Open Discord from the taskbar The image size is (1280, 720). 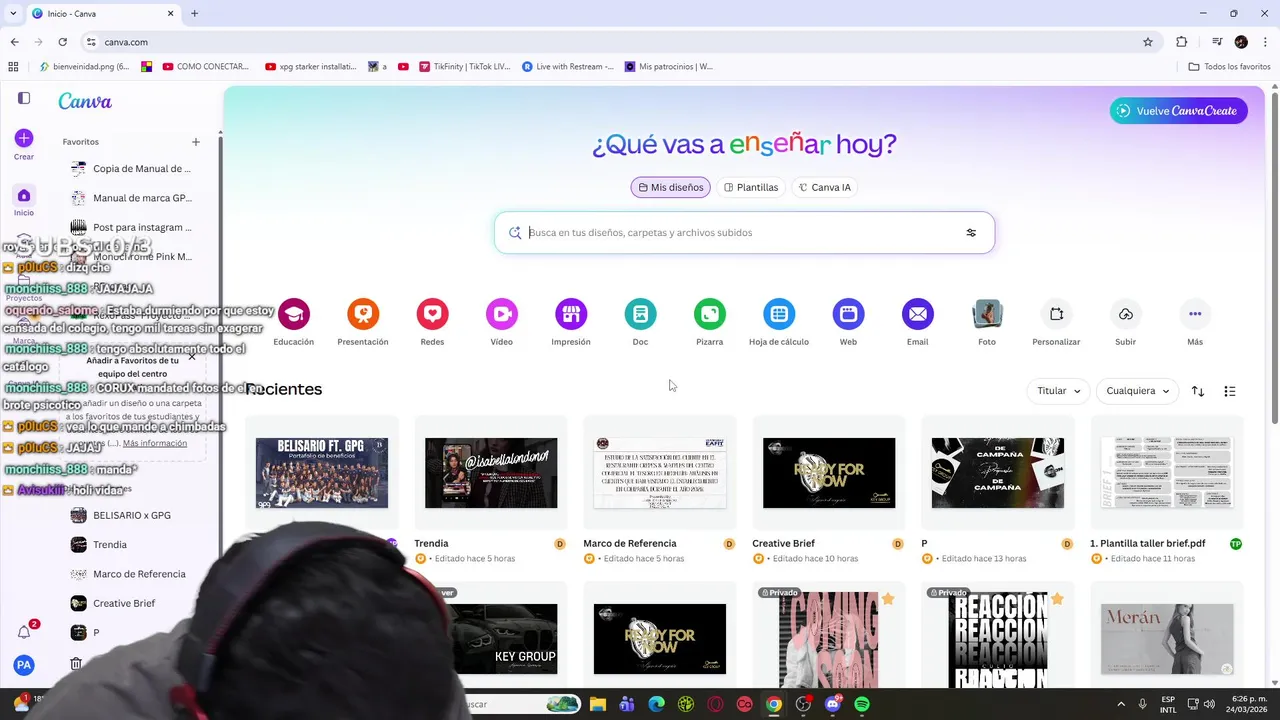click(x=833, y=704)
